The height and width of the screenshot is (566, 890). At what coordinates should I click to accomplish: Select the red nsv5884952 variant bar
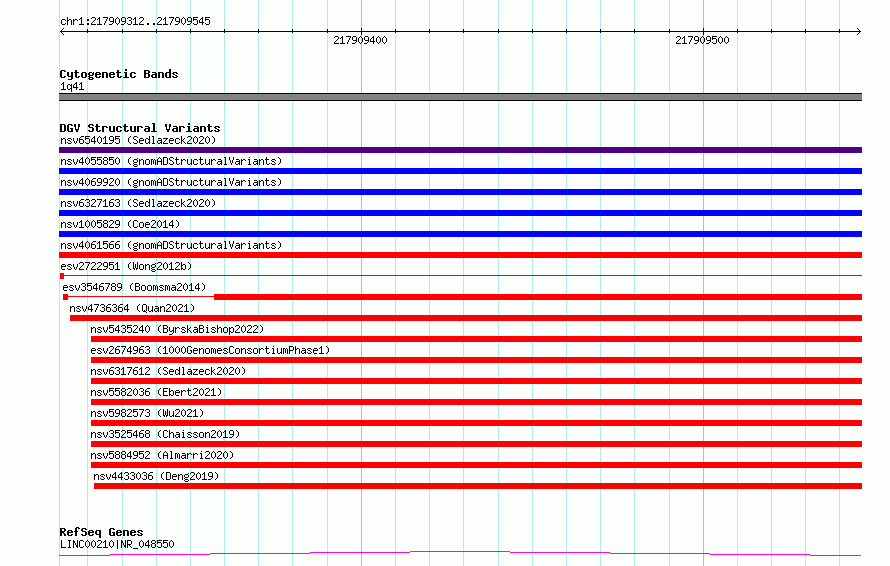[x=476, y=465]
